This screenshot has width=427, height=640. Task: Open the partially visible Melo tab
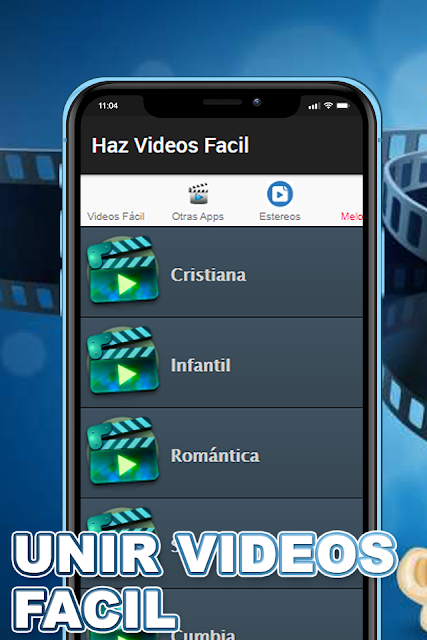click(351, 216)
